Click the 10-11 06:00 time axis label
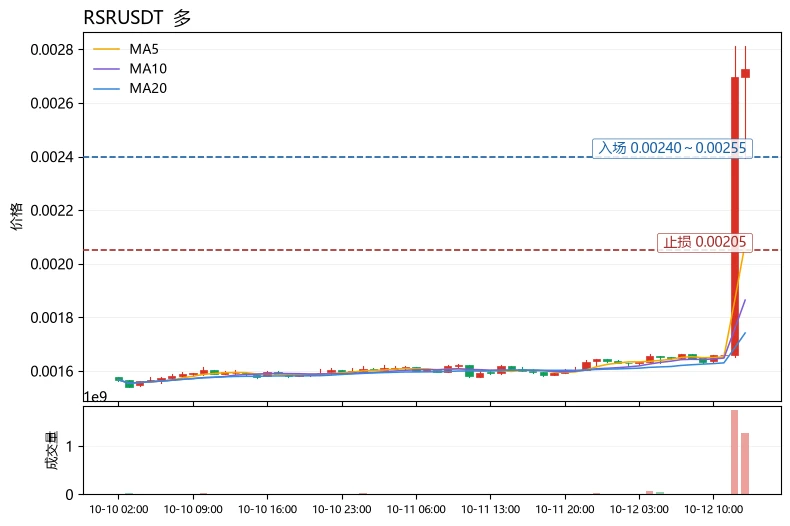Viewport: 790px width, 526px height. click(x=416, y=509)
